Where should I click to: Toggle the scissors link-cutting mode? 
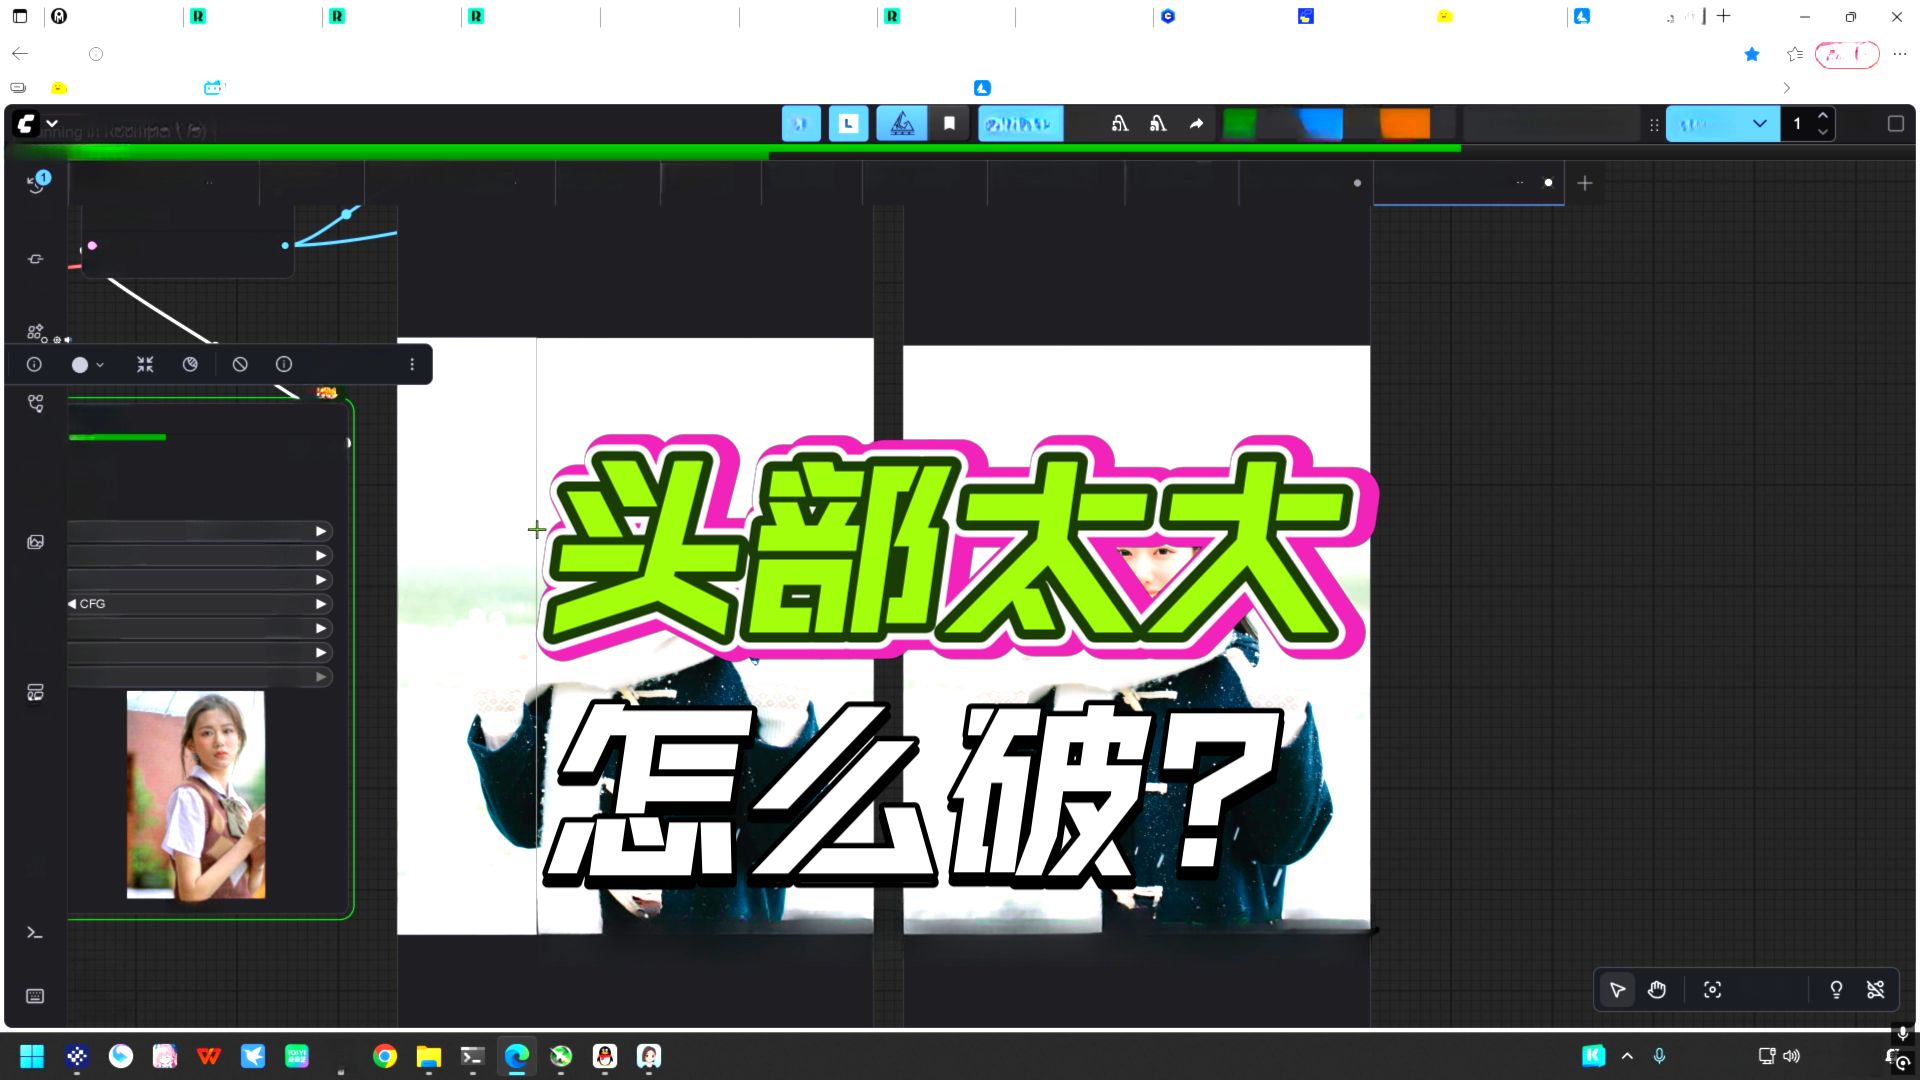(1876, 989)
